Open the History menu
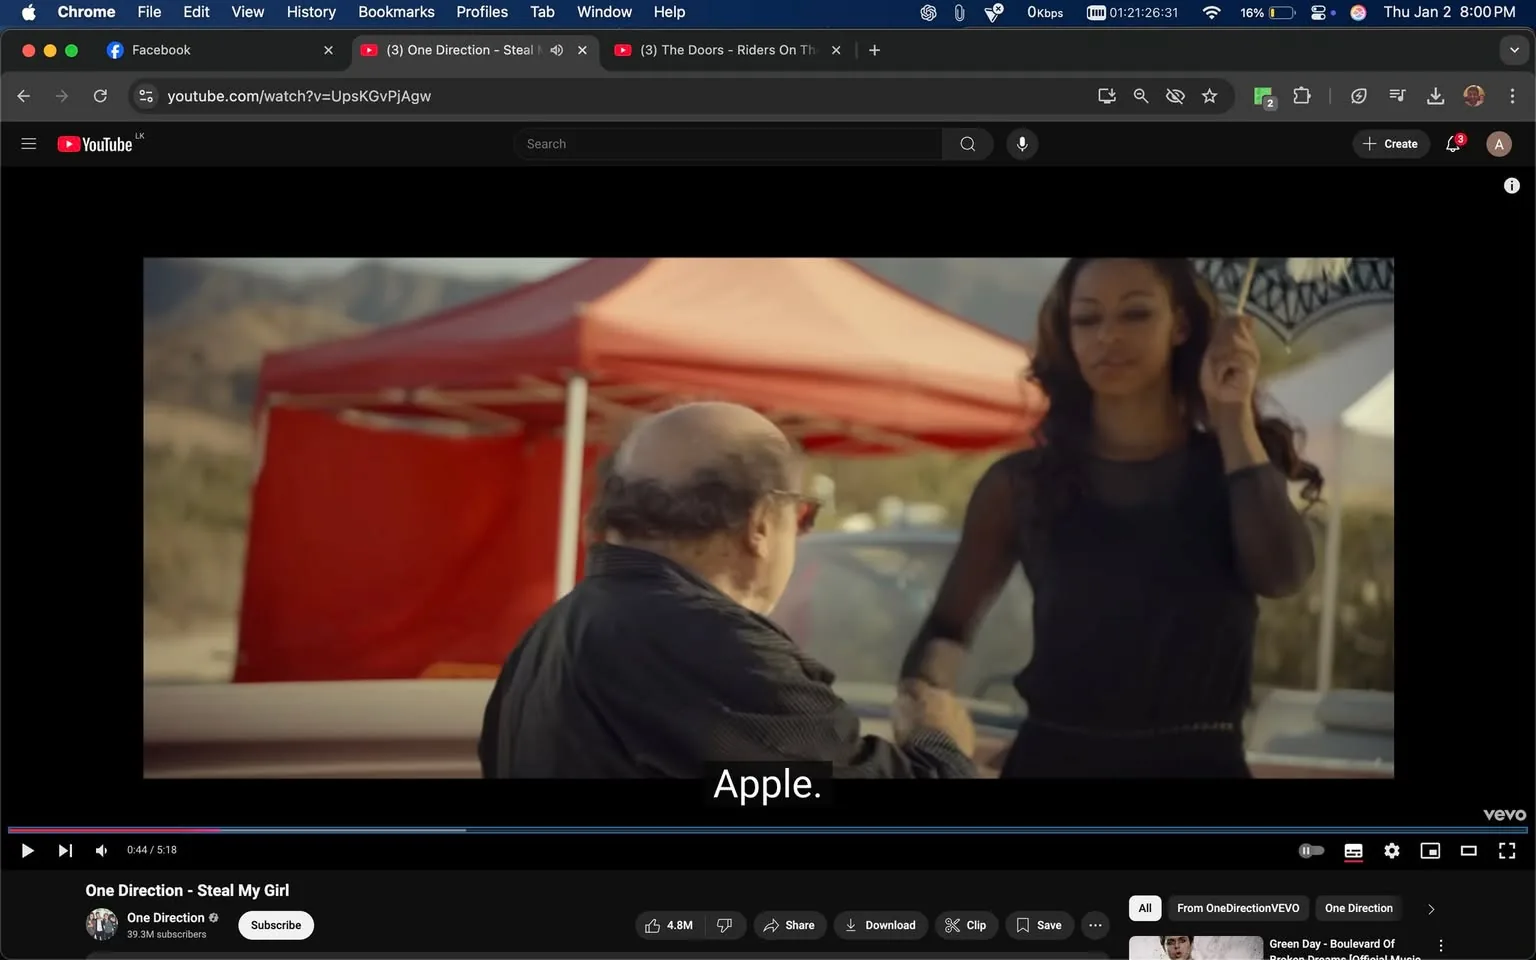The height and width of the screenshot is (960, 1536). pos(311,12)
